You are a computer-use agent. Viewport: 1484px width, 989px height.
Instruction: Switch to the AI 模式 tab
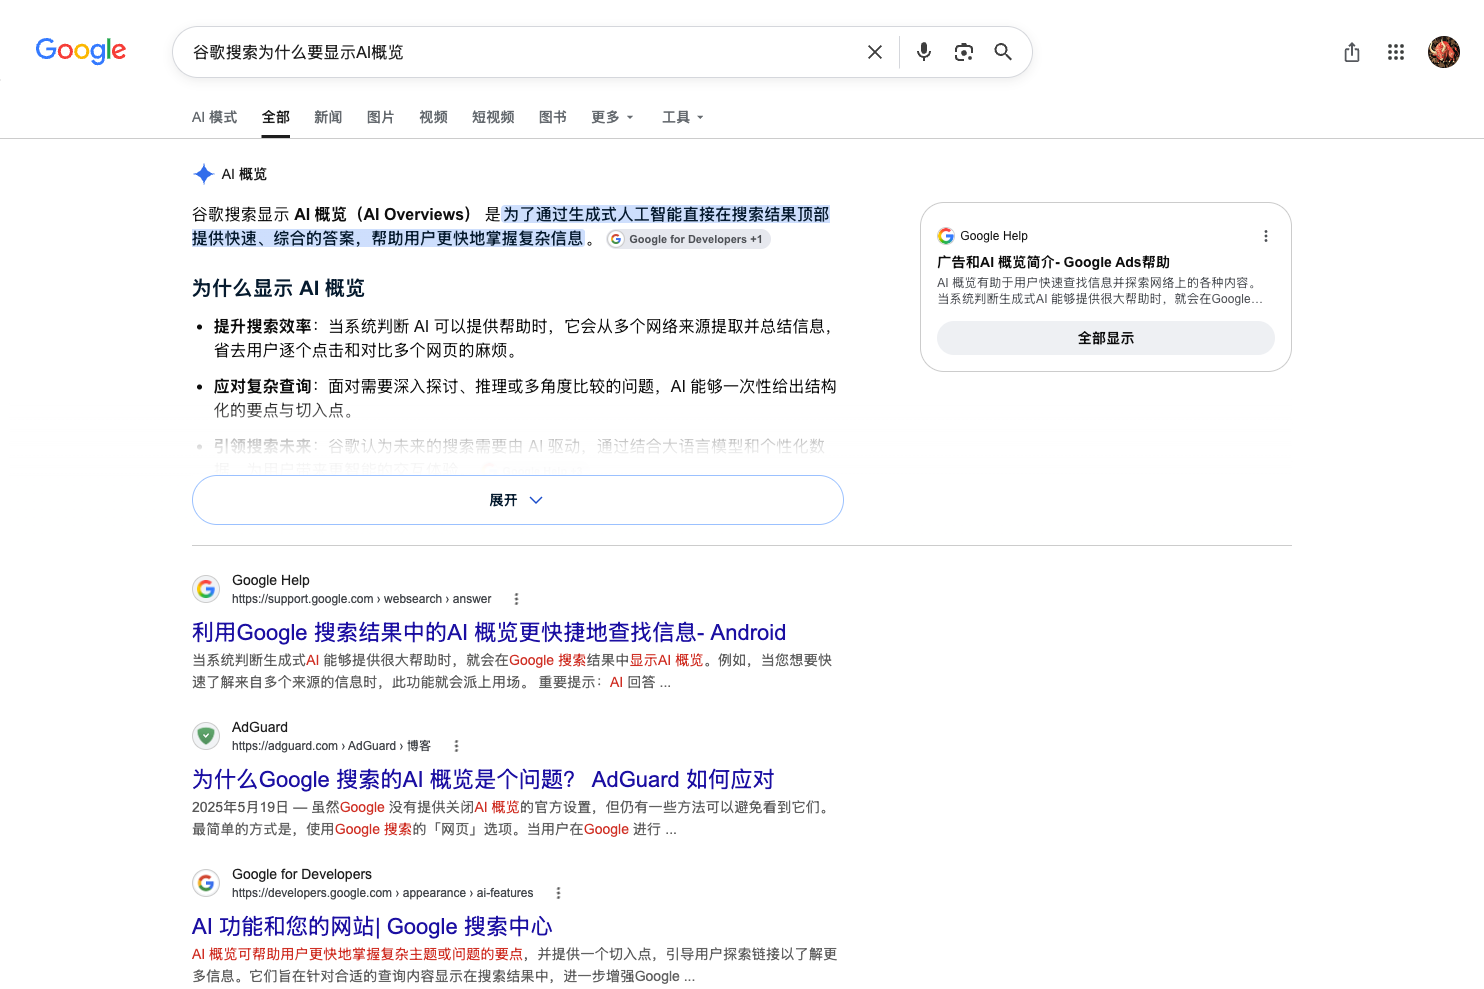tap(214, 117)
